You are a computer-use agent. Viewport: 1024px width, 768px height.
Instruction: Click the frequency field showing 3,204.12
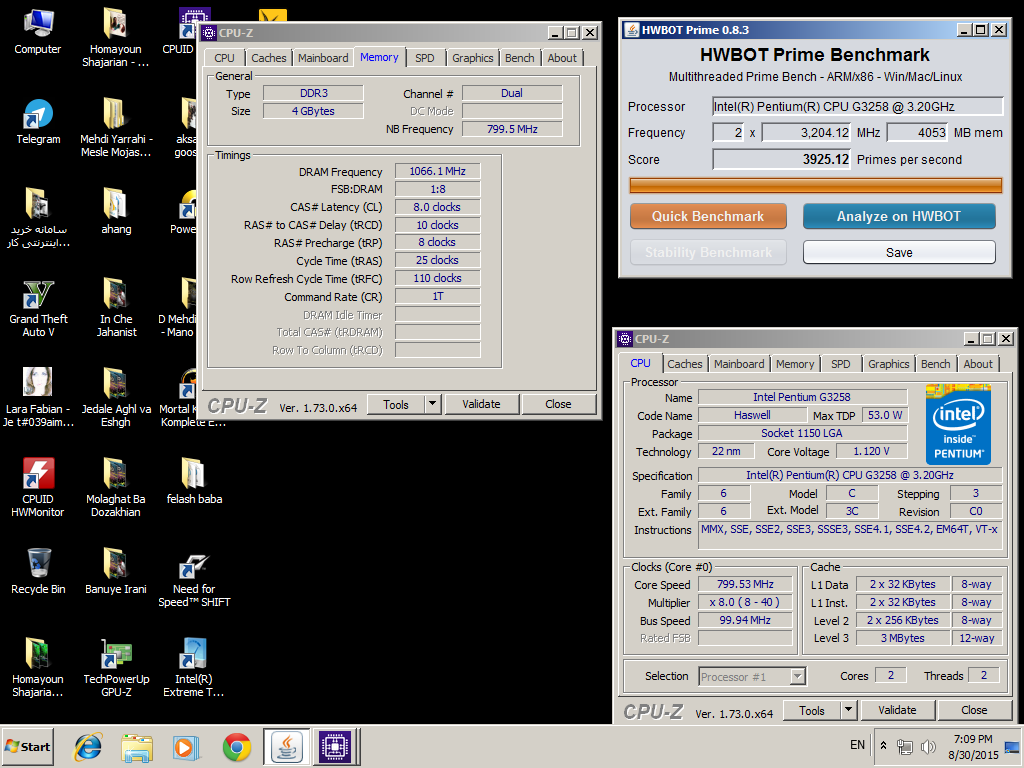coord(806,133)
